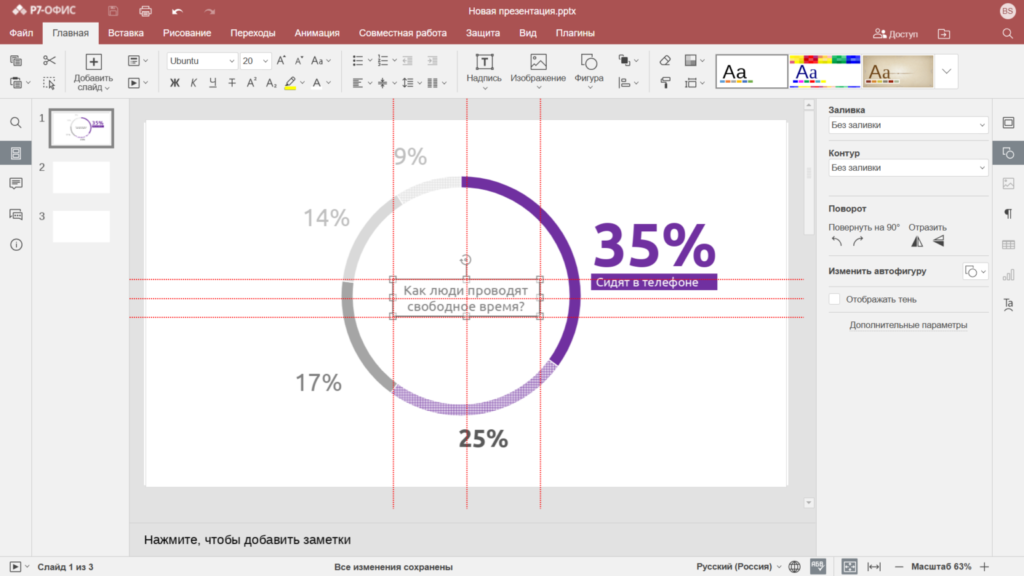Click the Cut scissors icon
Image resolution: width=1024 pixels, height=576 pixels.
(x=49, y=61)
